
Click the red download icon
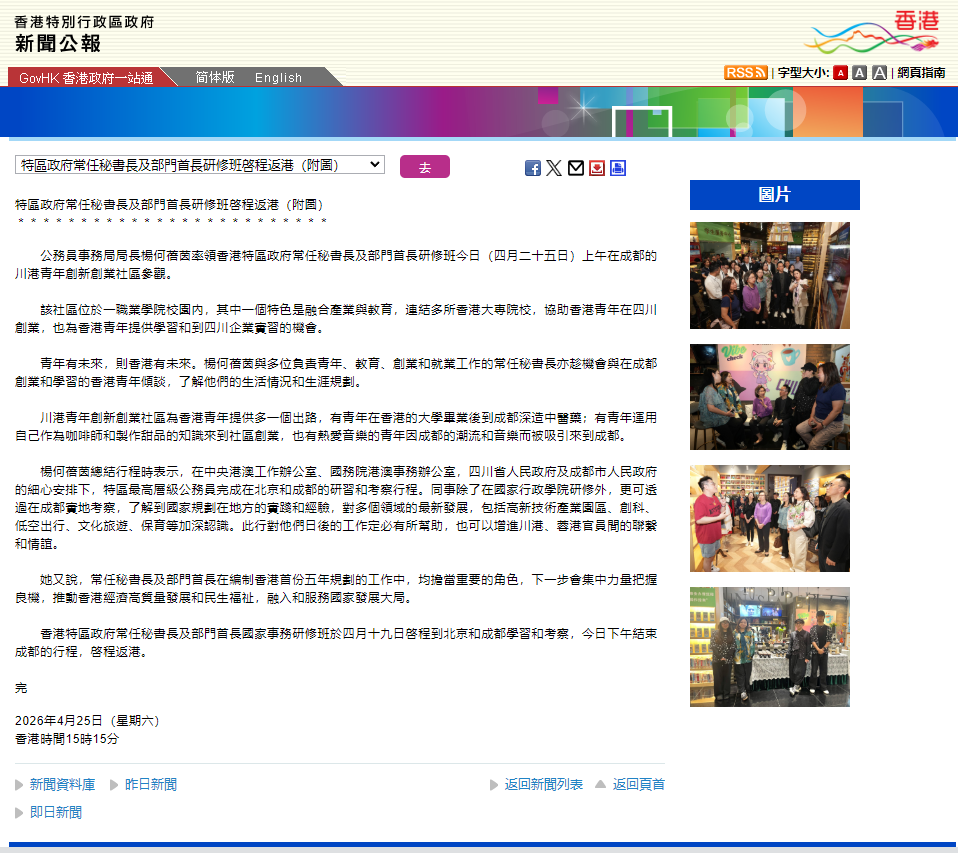click(597, 168)
